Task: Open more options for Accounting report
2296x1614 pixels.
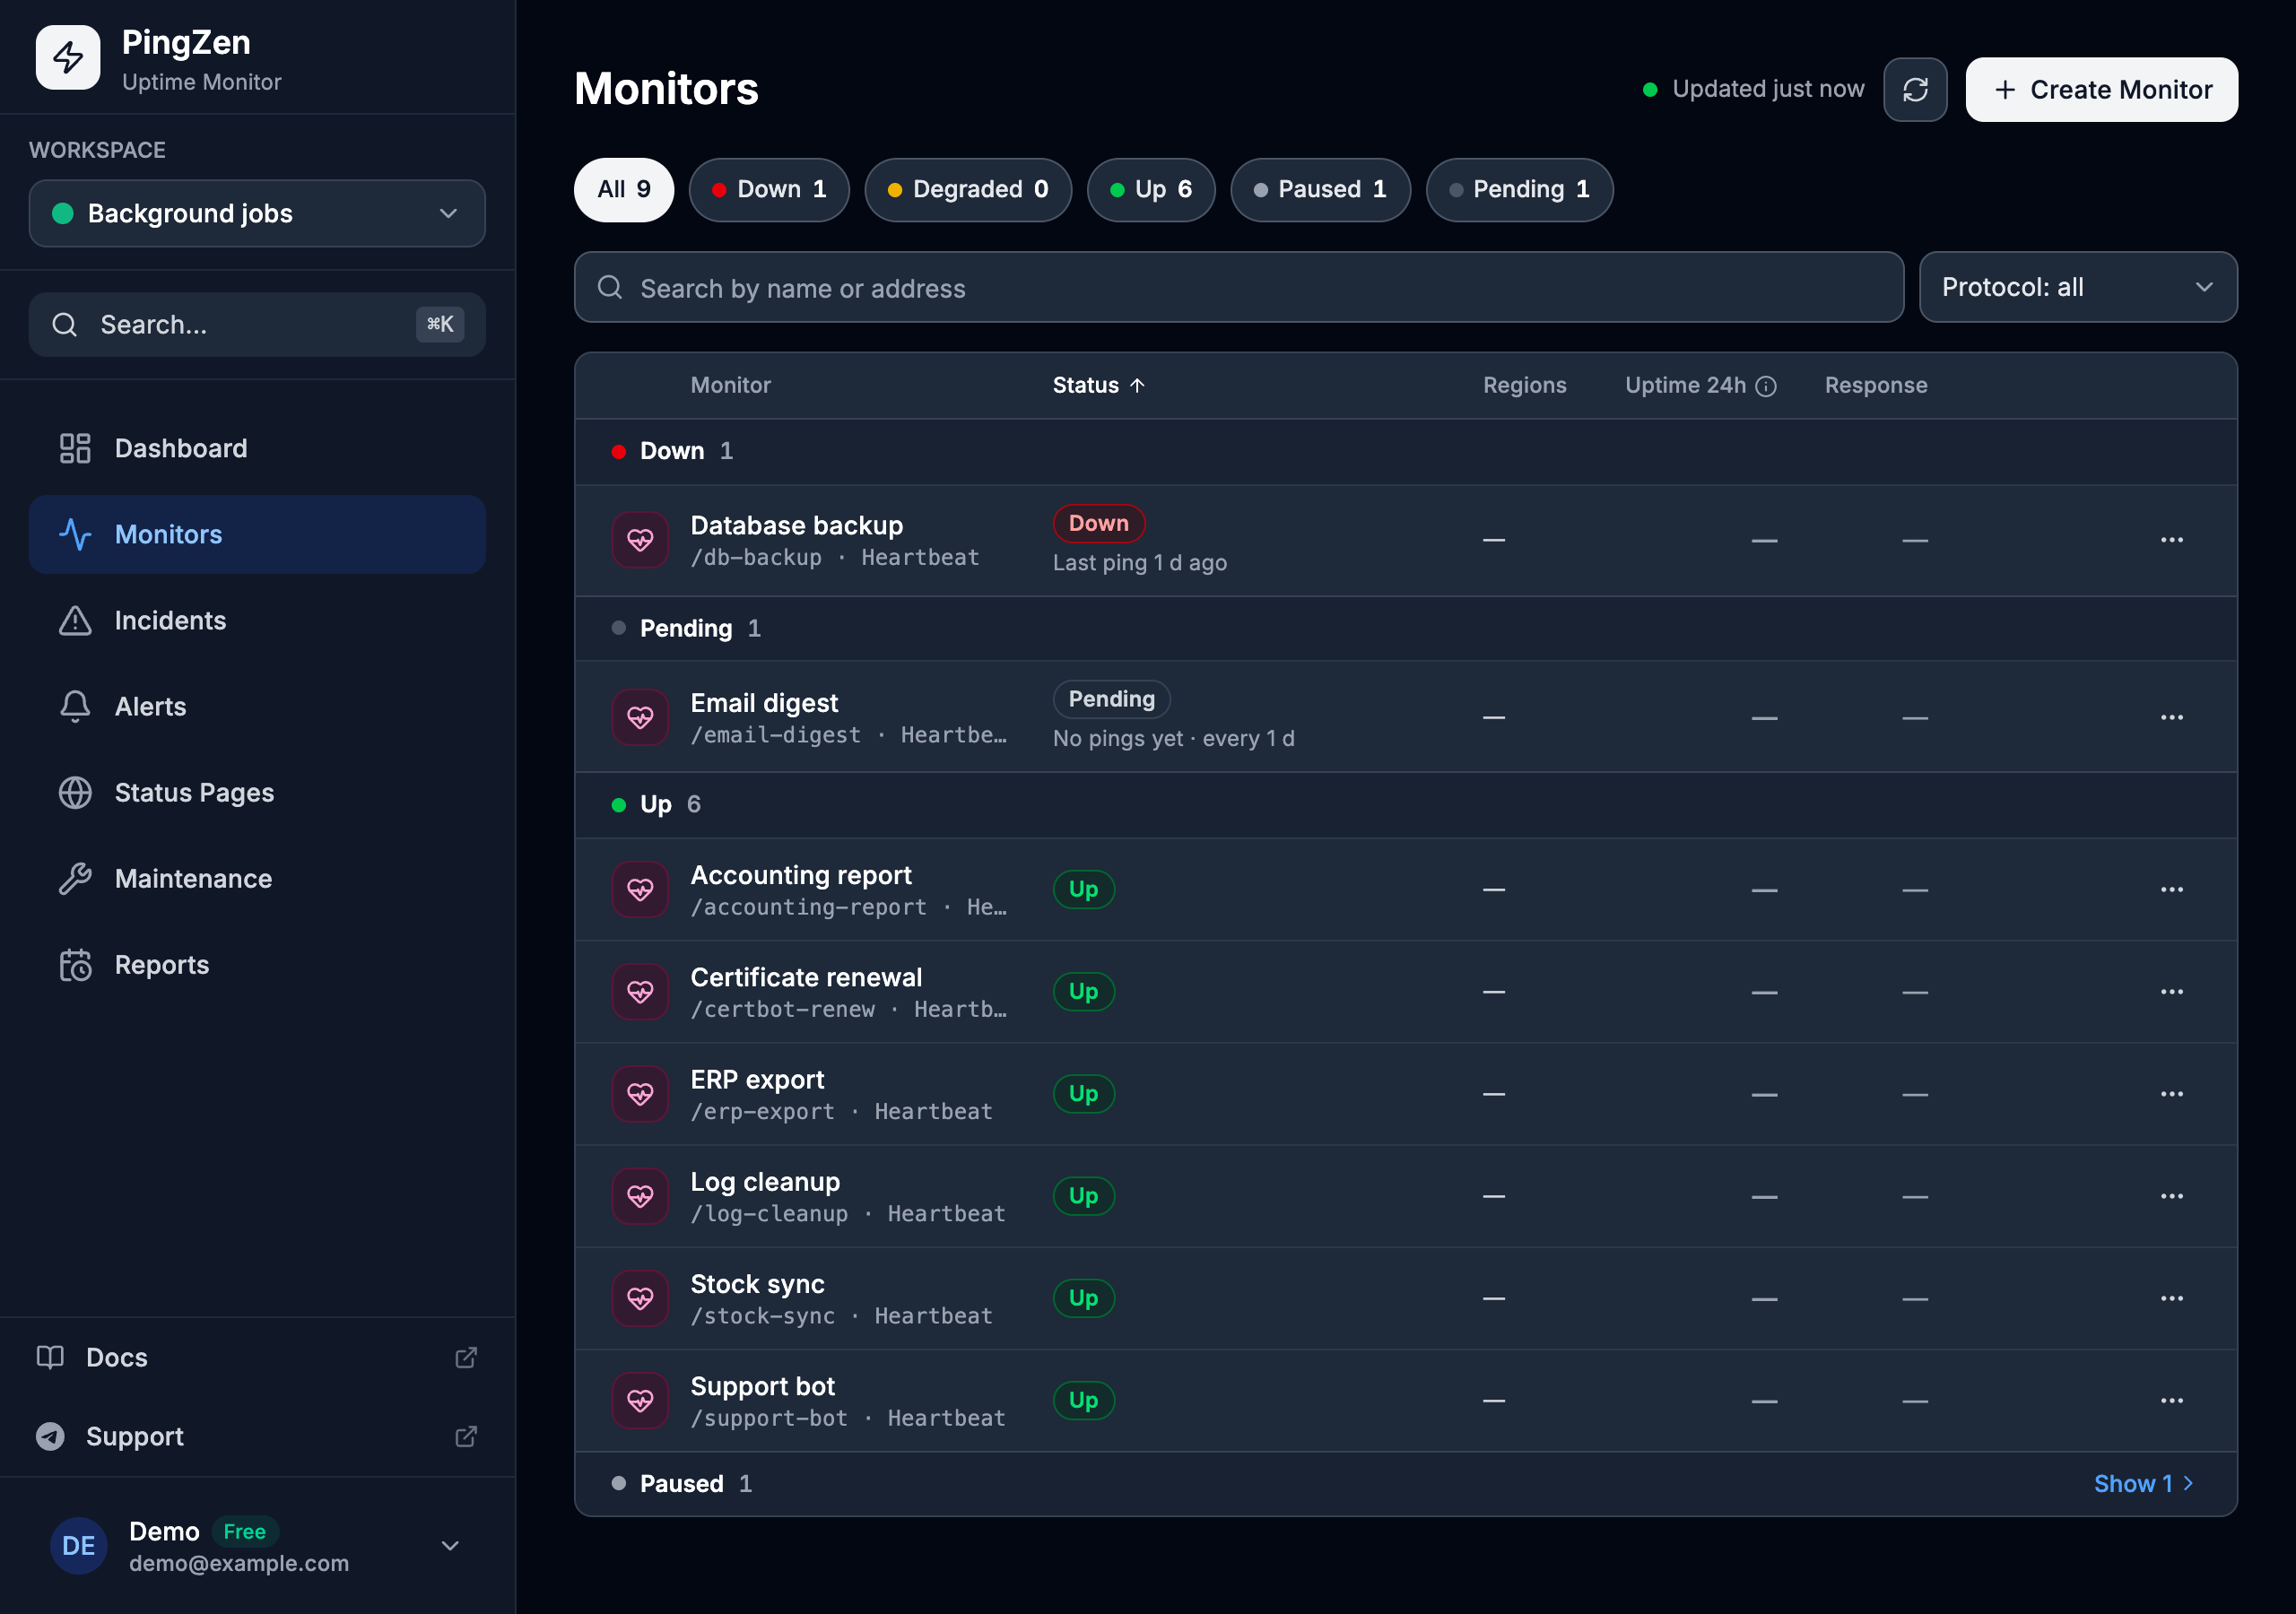Action: 2171,889
